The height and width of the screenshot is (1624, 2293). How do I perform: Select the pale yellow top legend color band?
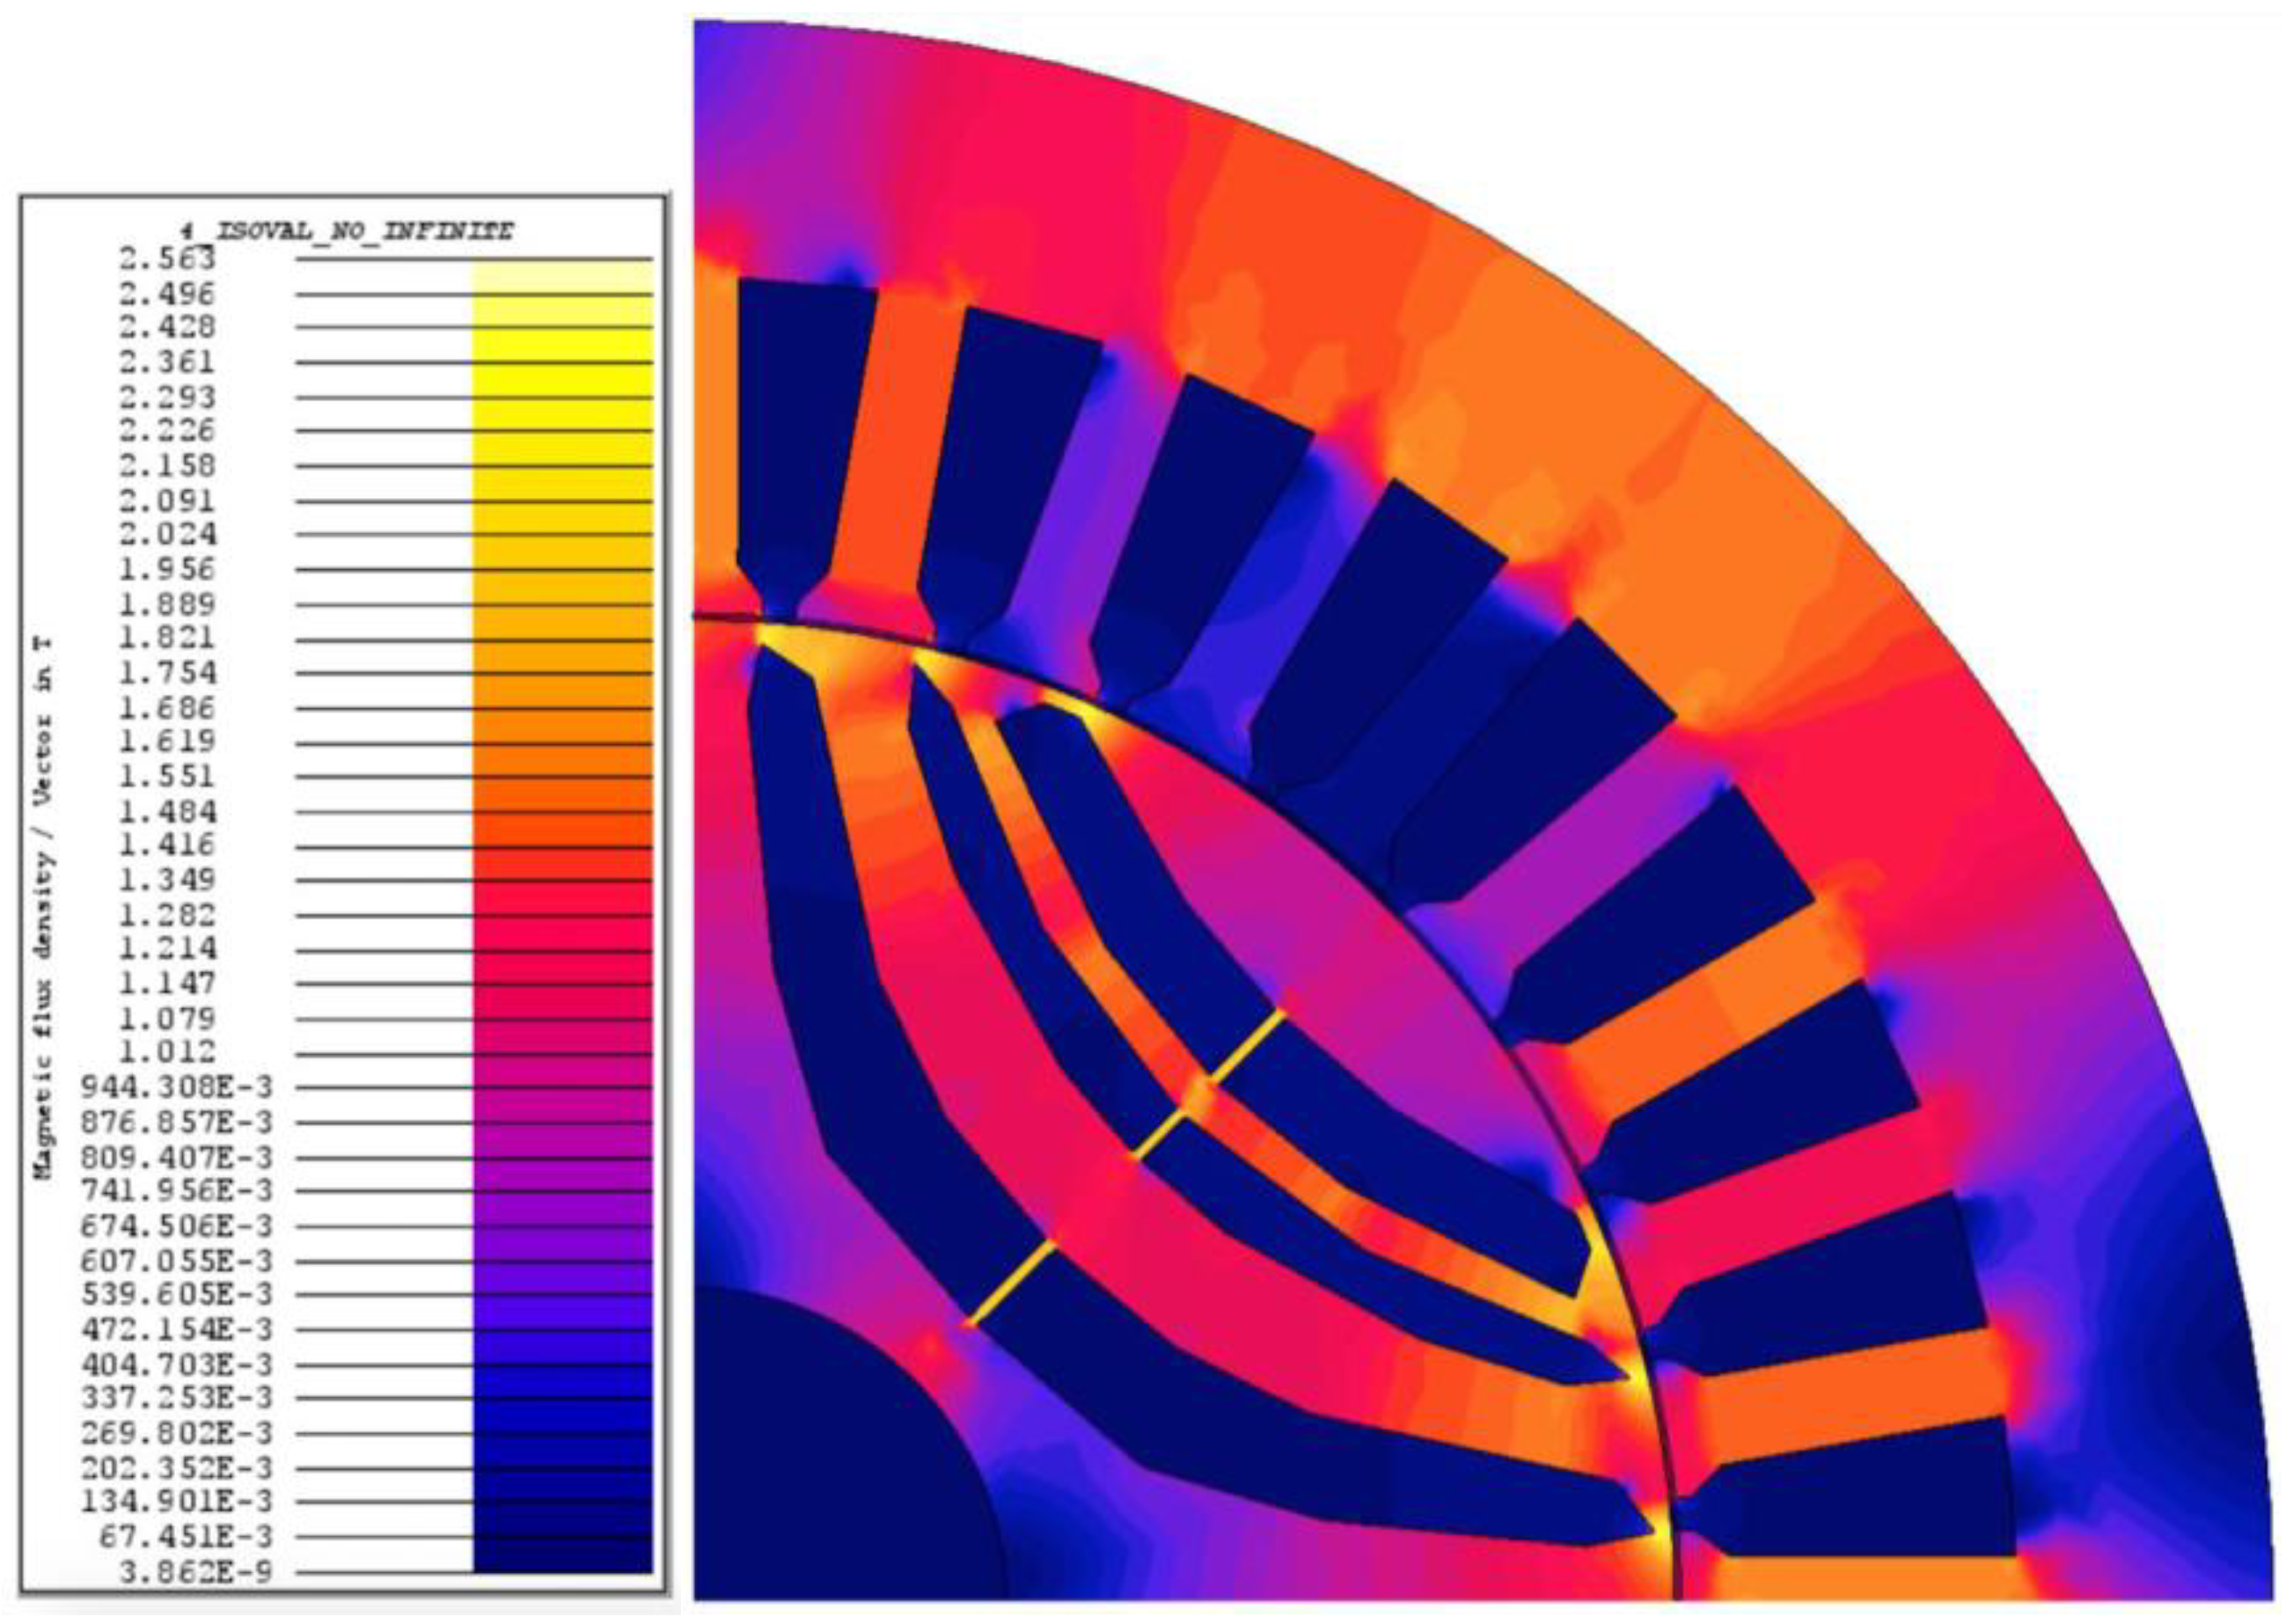pyautogui.click(x=562, y=277)
